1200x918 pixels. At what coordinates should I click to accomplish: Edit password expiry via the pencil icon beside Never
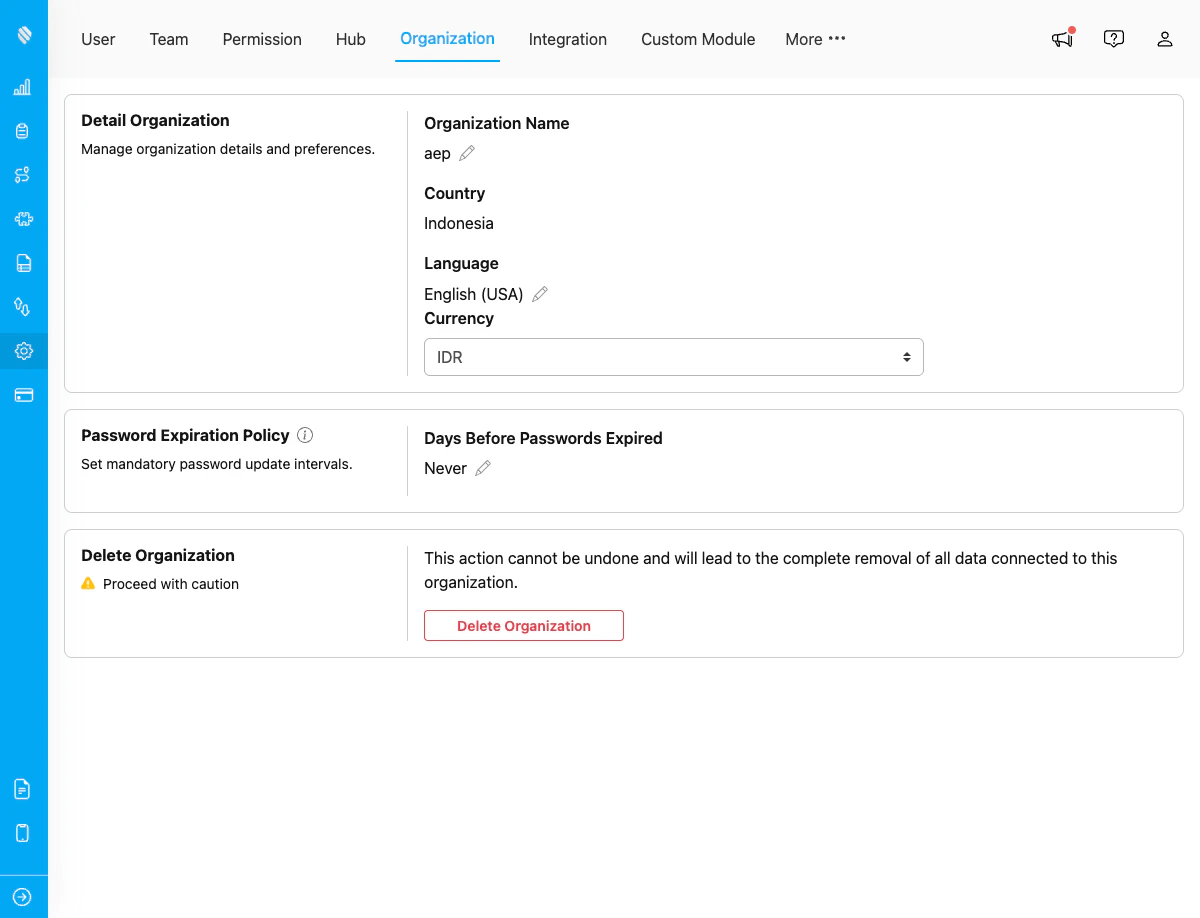point(483,468)
